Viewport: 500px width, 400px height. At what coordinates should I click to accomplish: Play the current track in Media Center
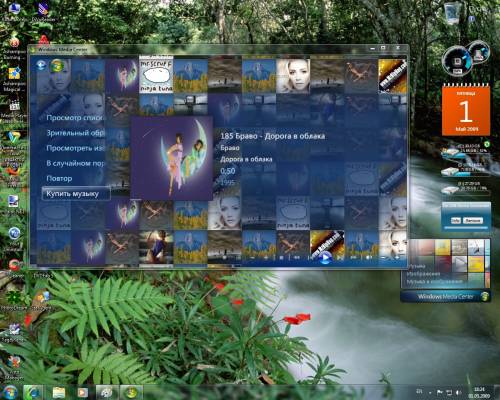click(325, 258)
